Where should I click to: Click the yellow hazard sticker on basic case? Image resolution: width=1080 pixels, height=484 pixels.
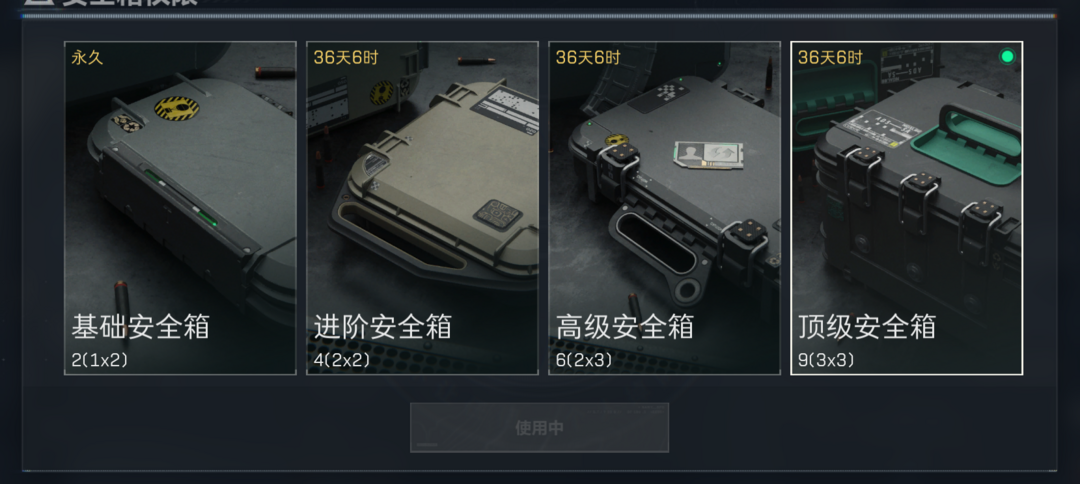(177, 108)
